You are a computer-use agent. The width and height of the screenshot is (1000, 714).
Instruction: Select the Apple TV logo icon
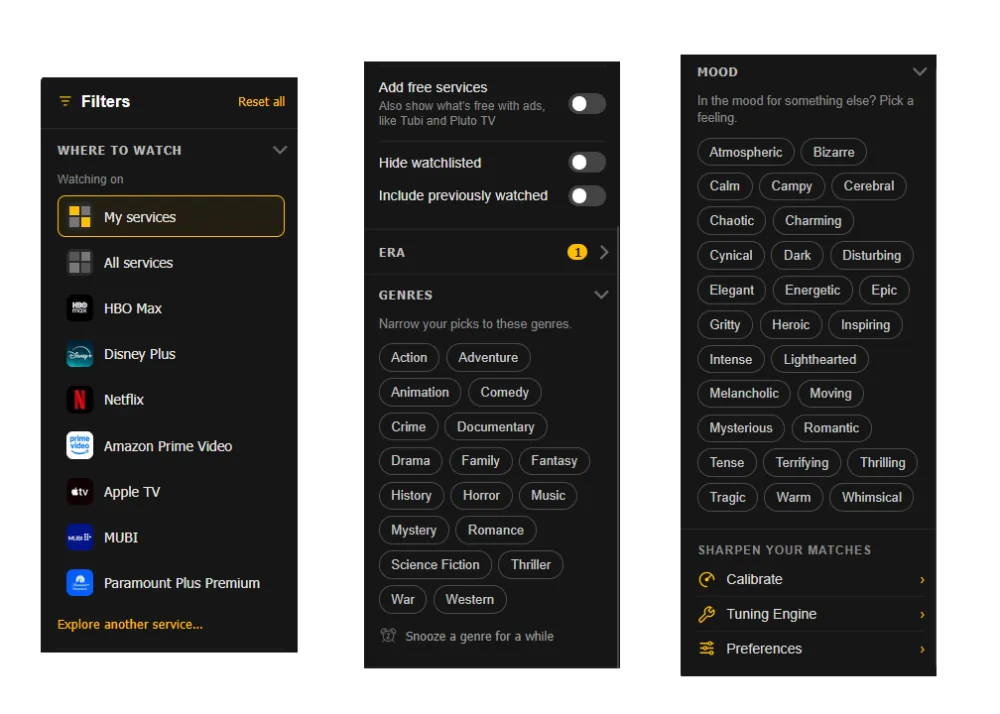coord(80,492)
